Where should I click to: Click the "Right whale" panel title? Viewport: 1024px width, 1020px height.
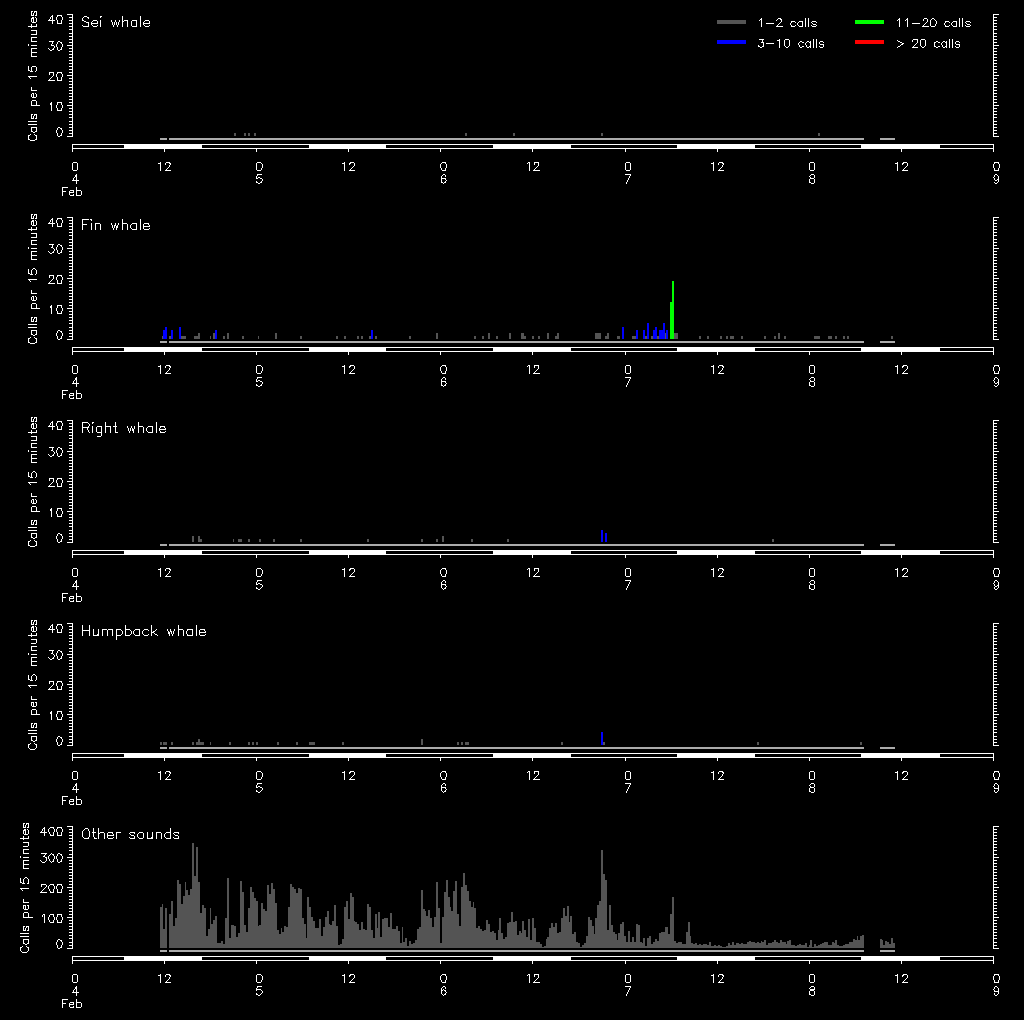[124, 428]
